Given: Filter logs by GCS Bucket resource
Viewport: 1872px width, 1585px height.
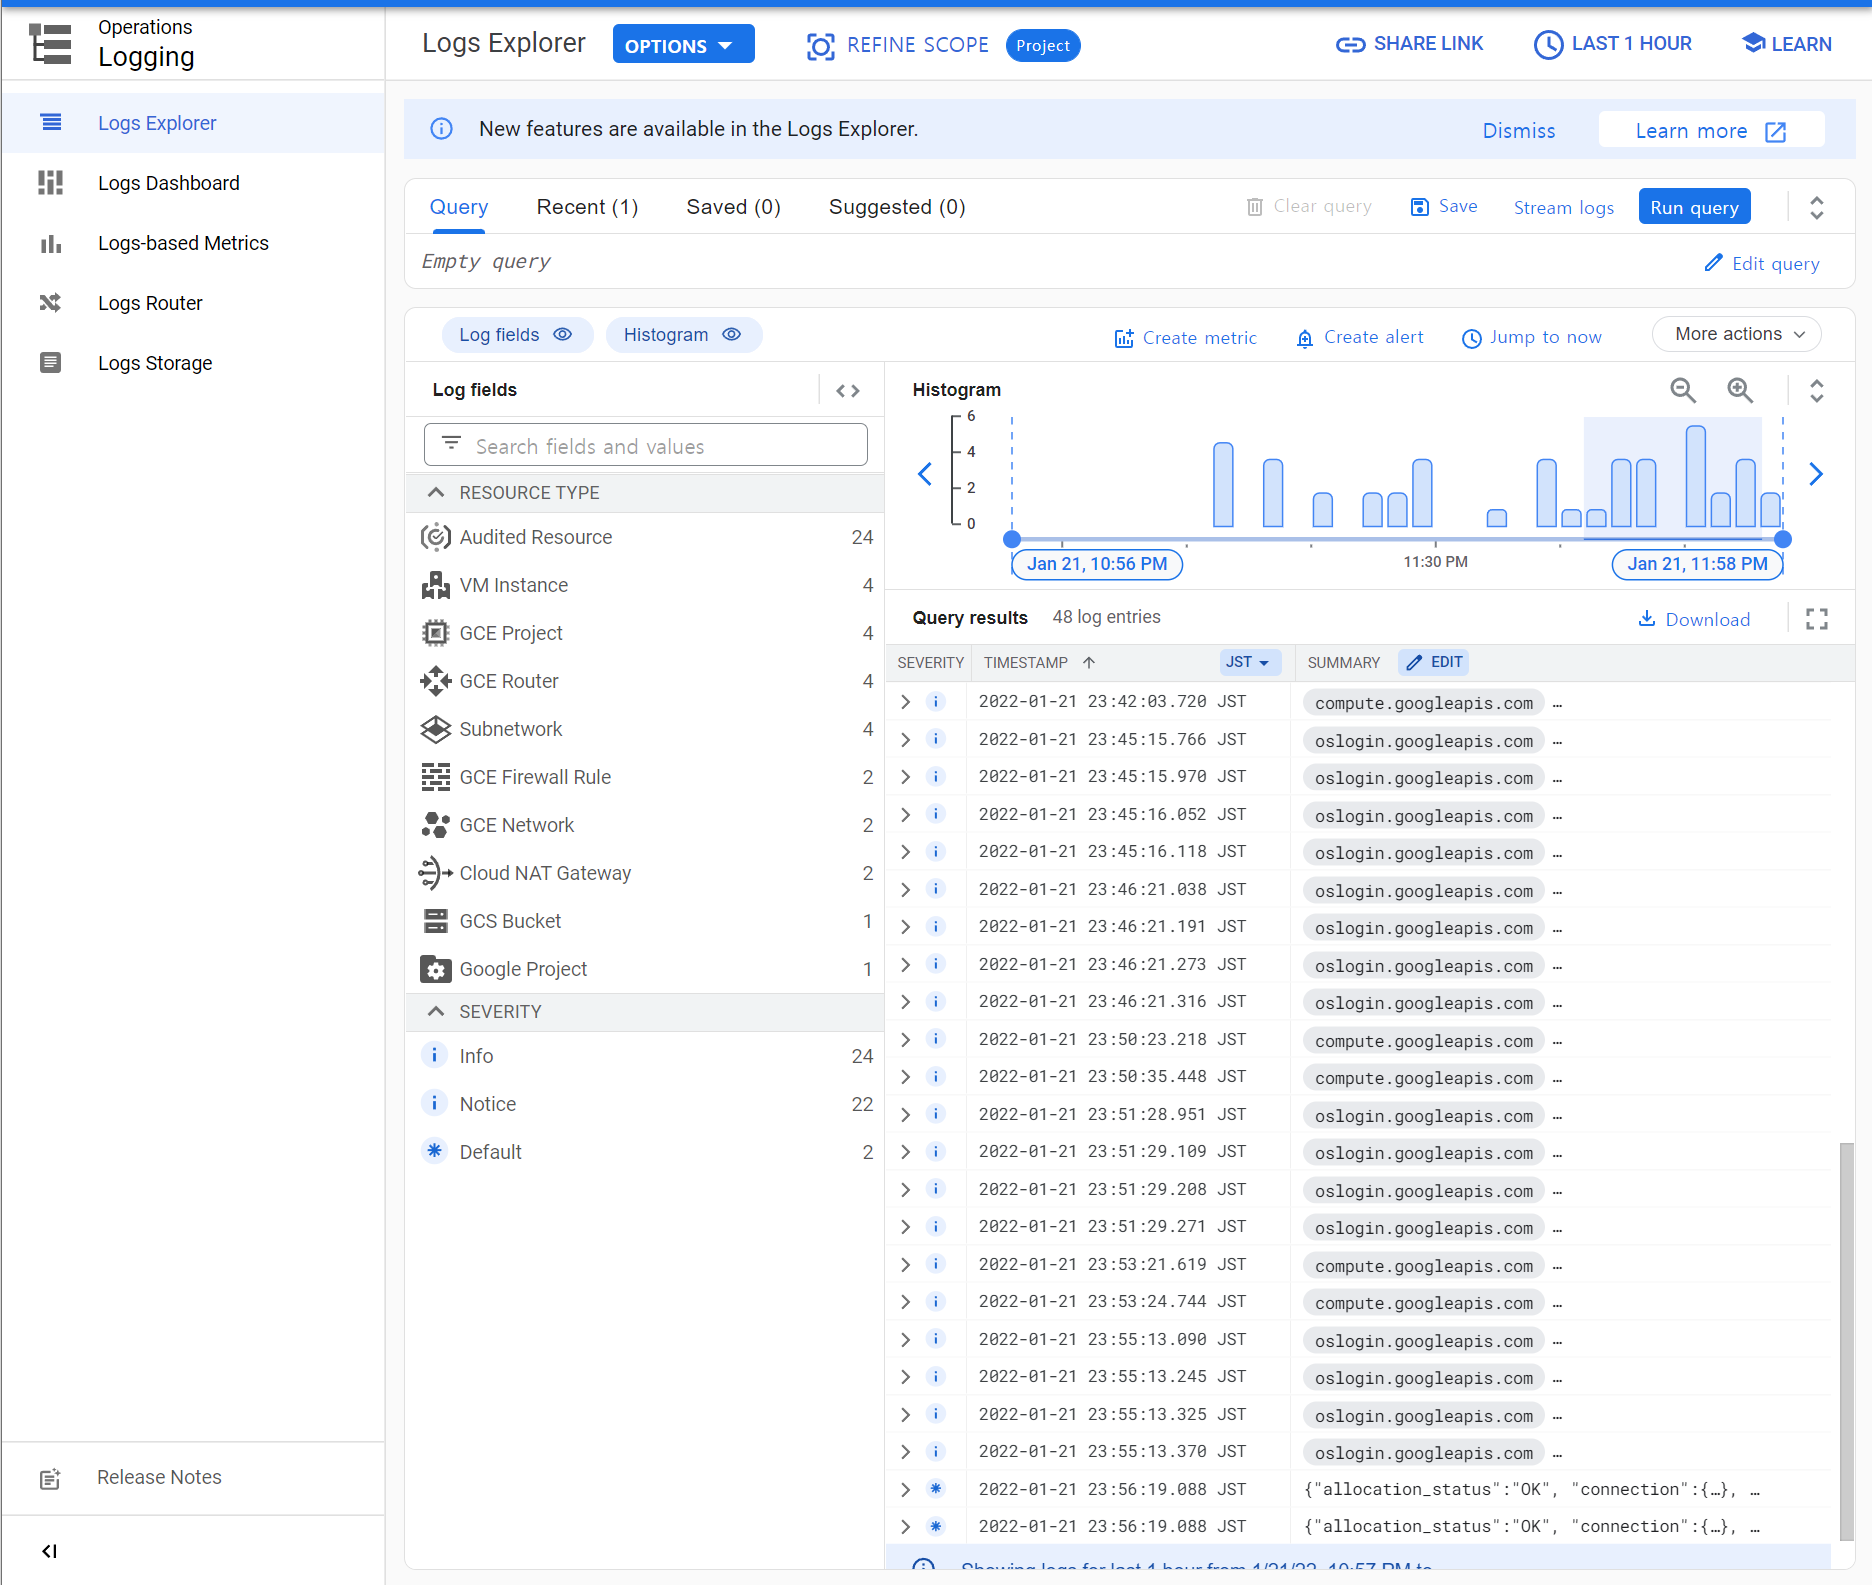Looking at the screenshot, I should pyautogui.click(x=645, y=921).
